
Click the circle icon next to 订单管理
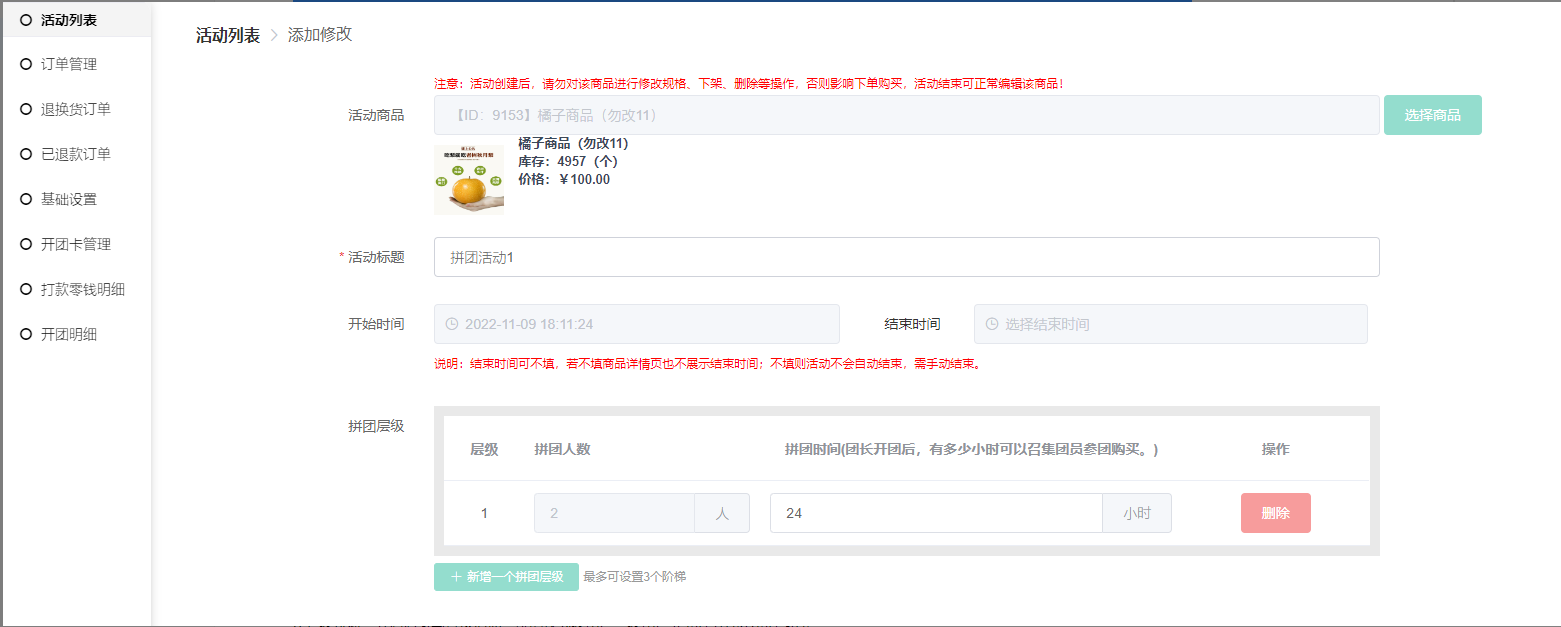tap(26, 64)
